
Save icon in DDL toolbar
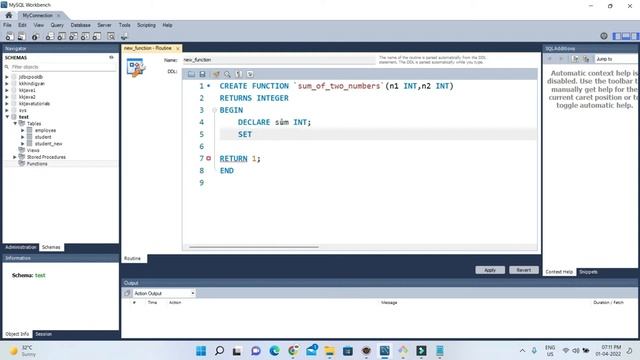202,74
